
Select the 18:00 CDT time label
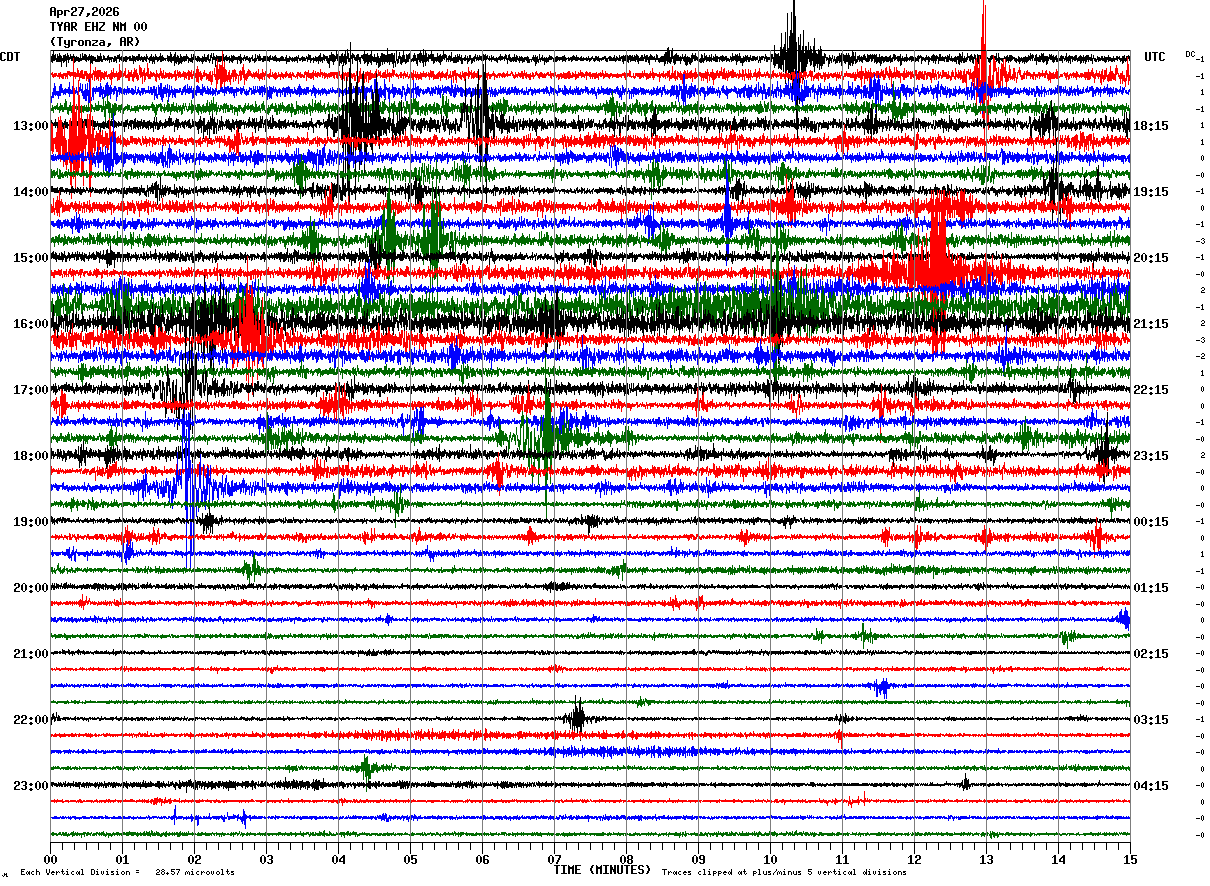point(31,456)
